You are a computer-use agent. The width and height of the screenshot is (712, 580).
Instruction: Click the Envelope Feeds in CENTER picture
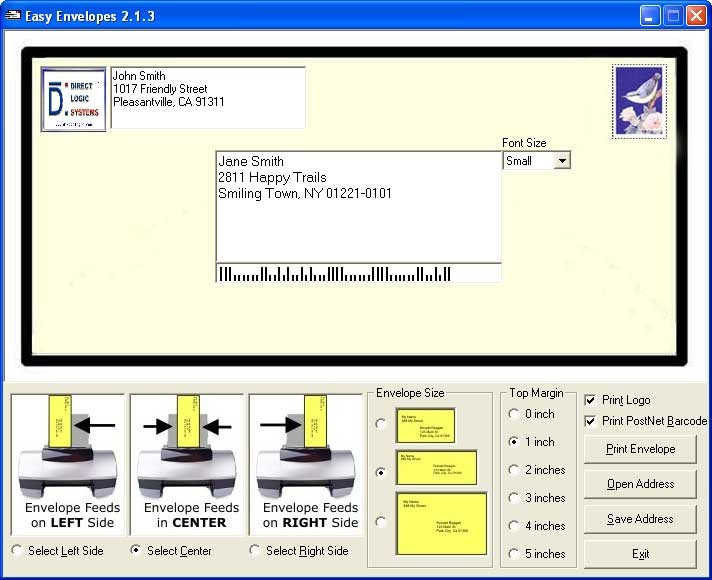click(x=187, y=465)
